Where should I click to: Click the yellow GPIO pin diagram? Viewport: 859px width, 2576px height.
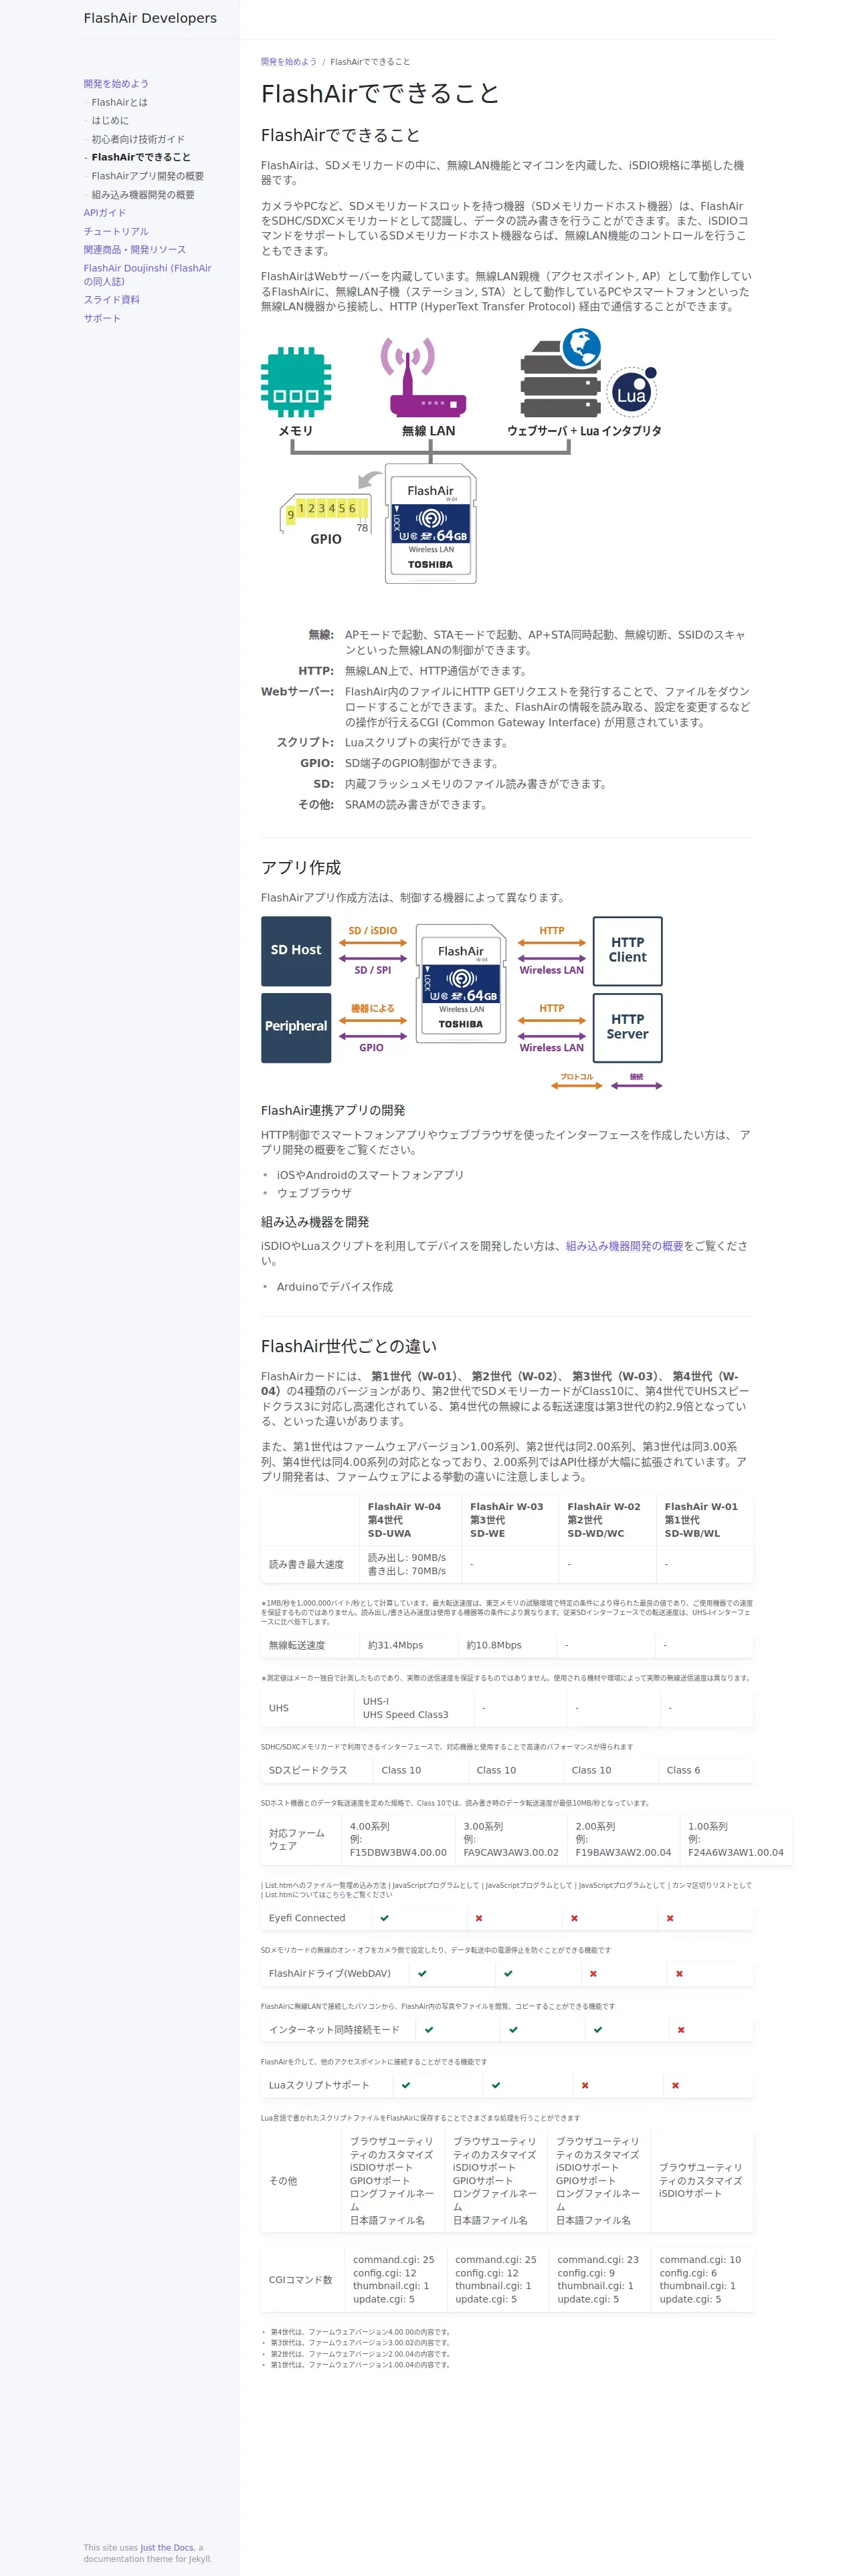point(325,513)
